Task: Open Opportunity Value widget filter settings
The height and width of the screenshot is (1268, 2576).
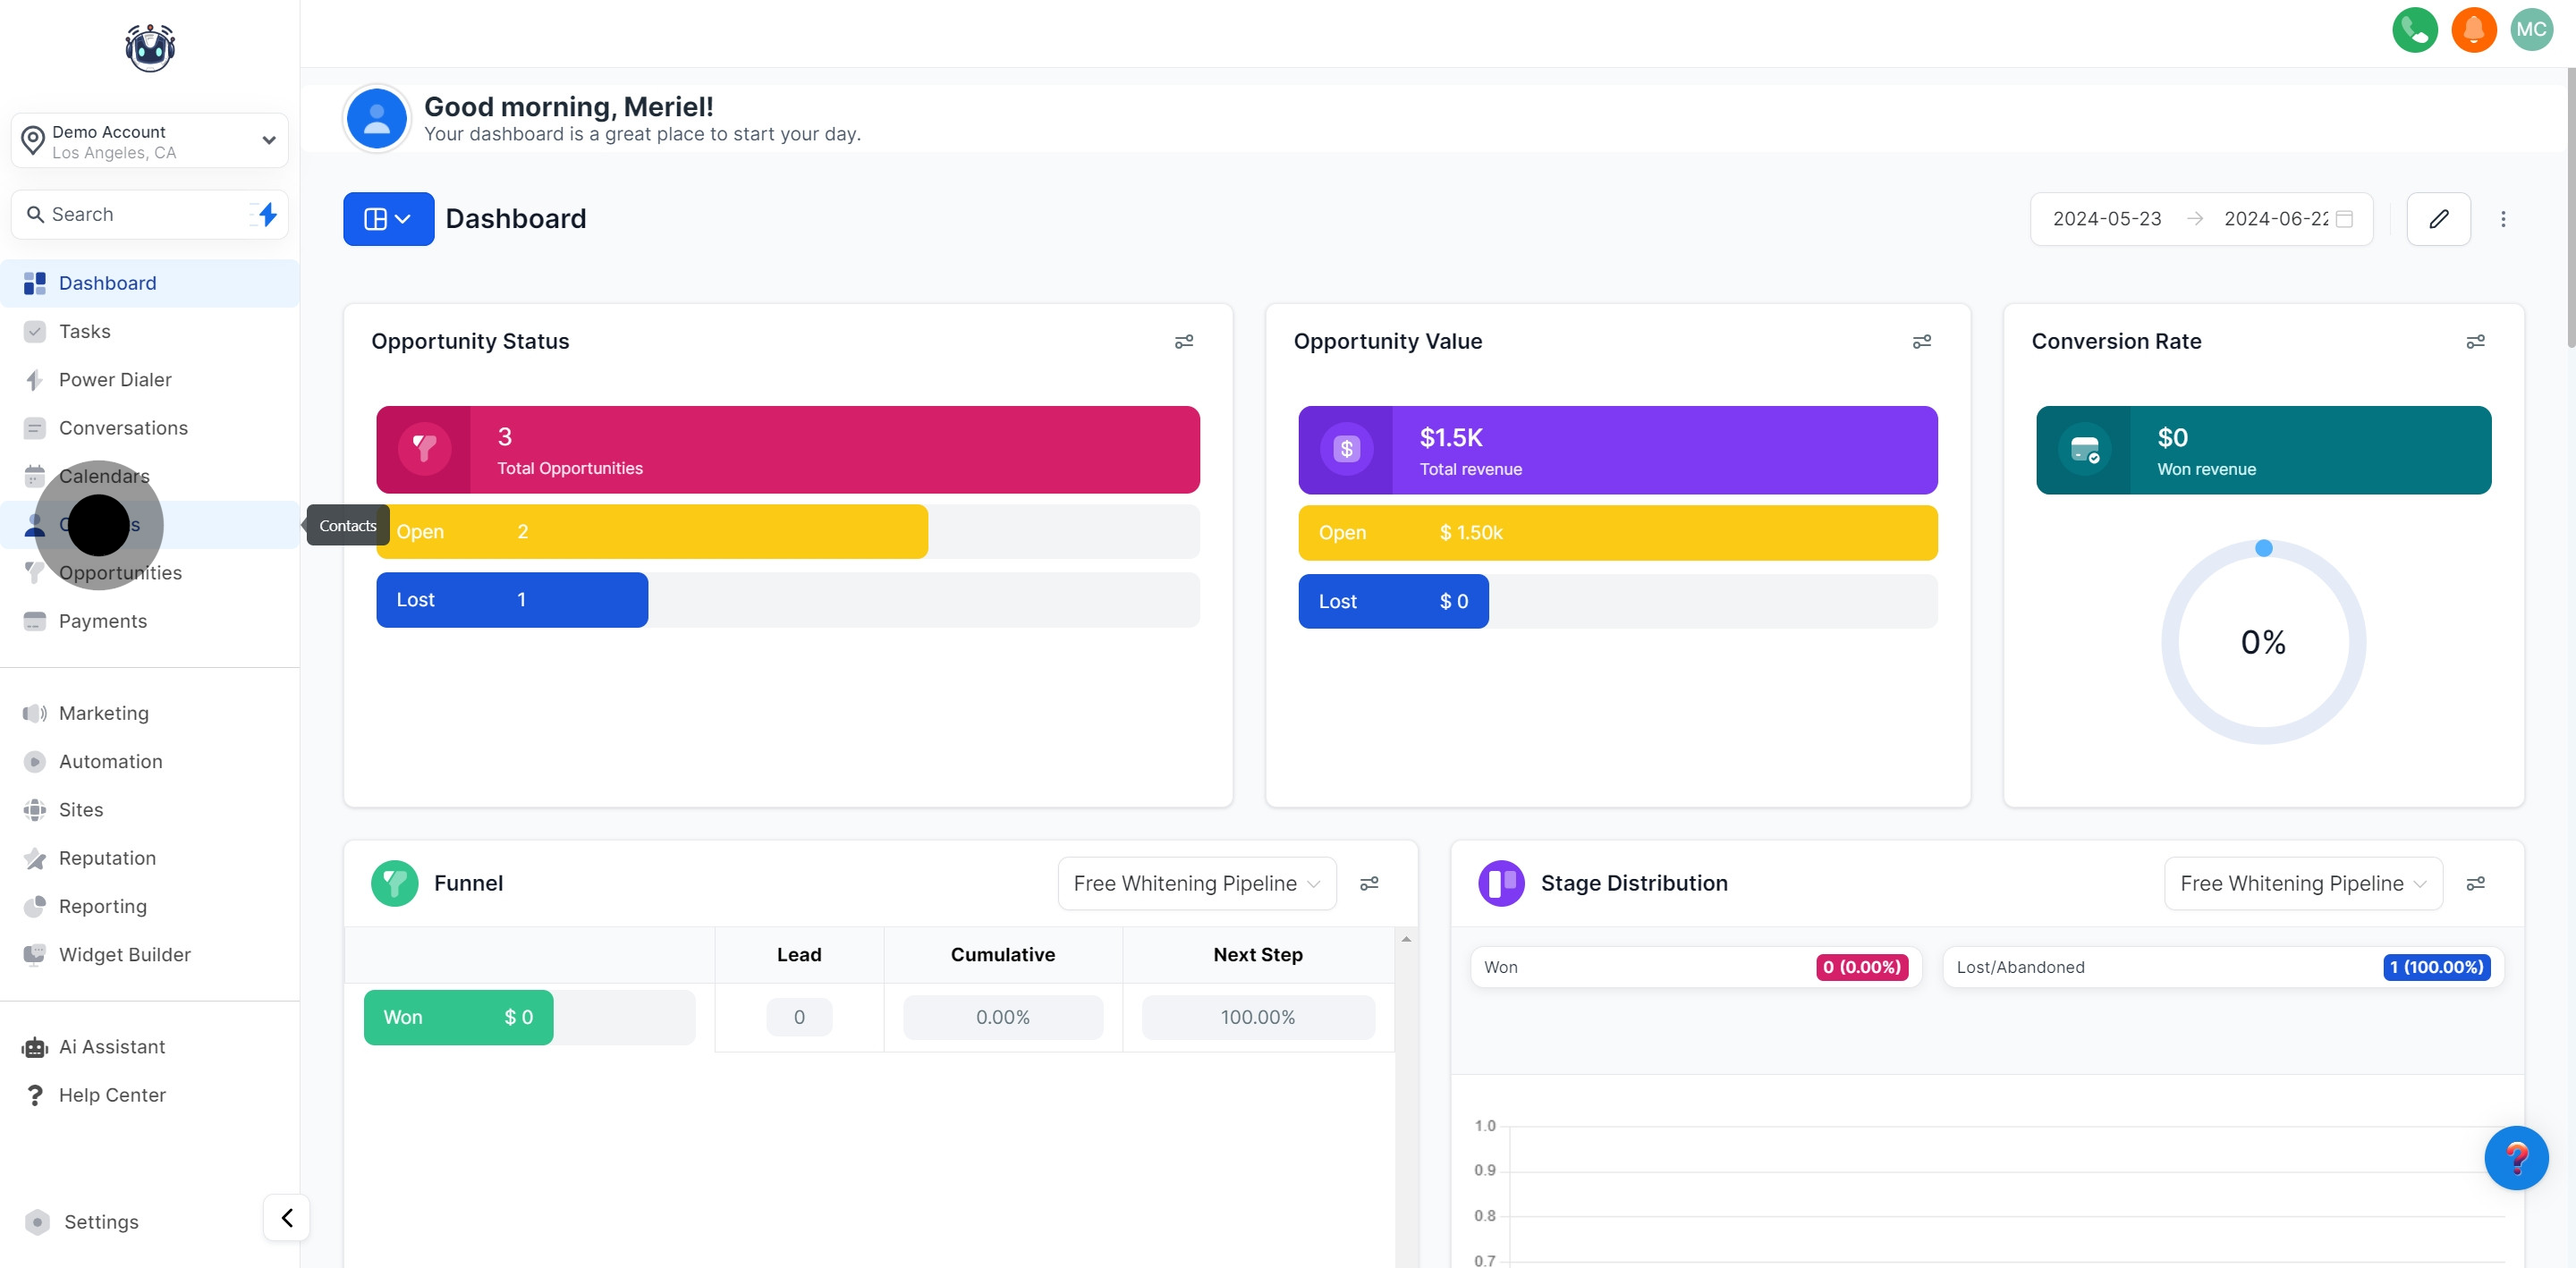Action: (1921, 342)
